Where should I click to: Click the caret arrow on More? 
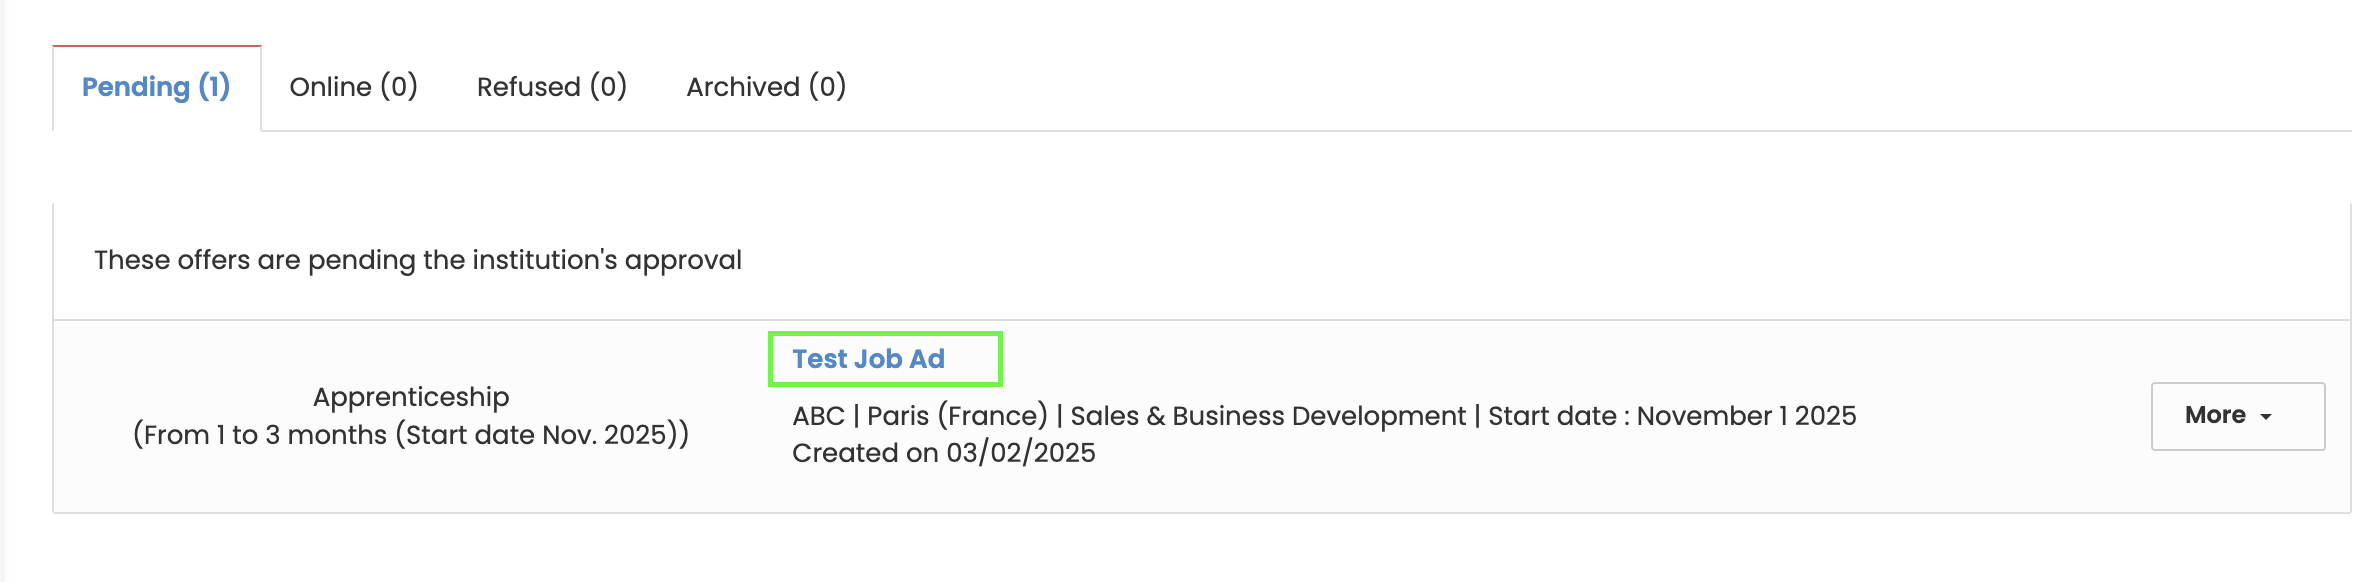click(x=2266, y=417)
